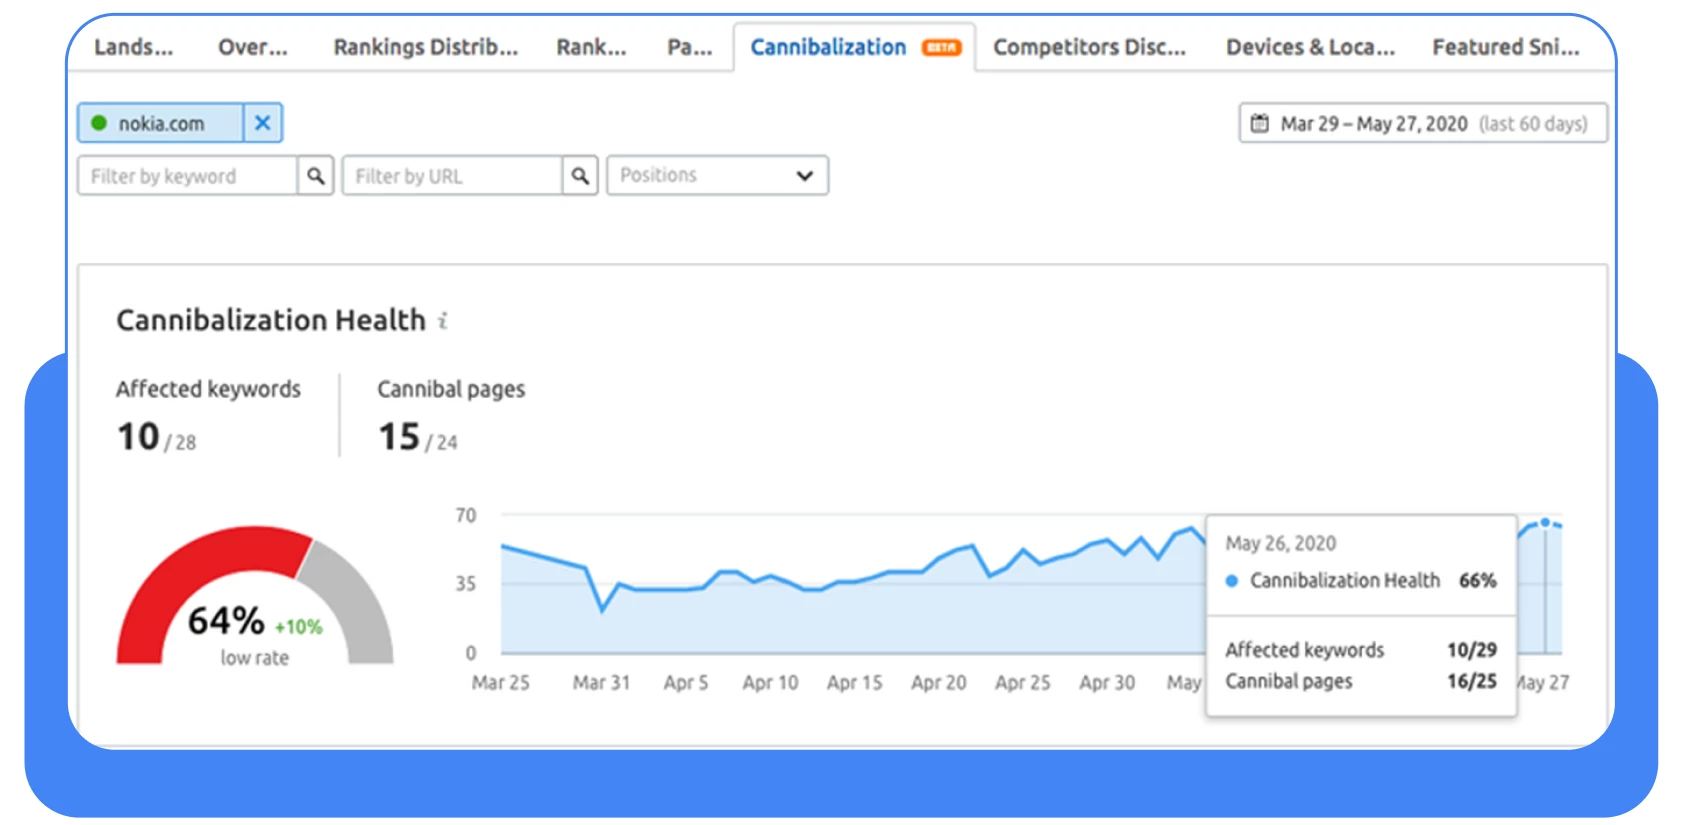The height and width of the screenshot is (825, 1683).
Task: Click the Mar 31 axis label
Action: [x=601, y=683]
